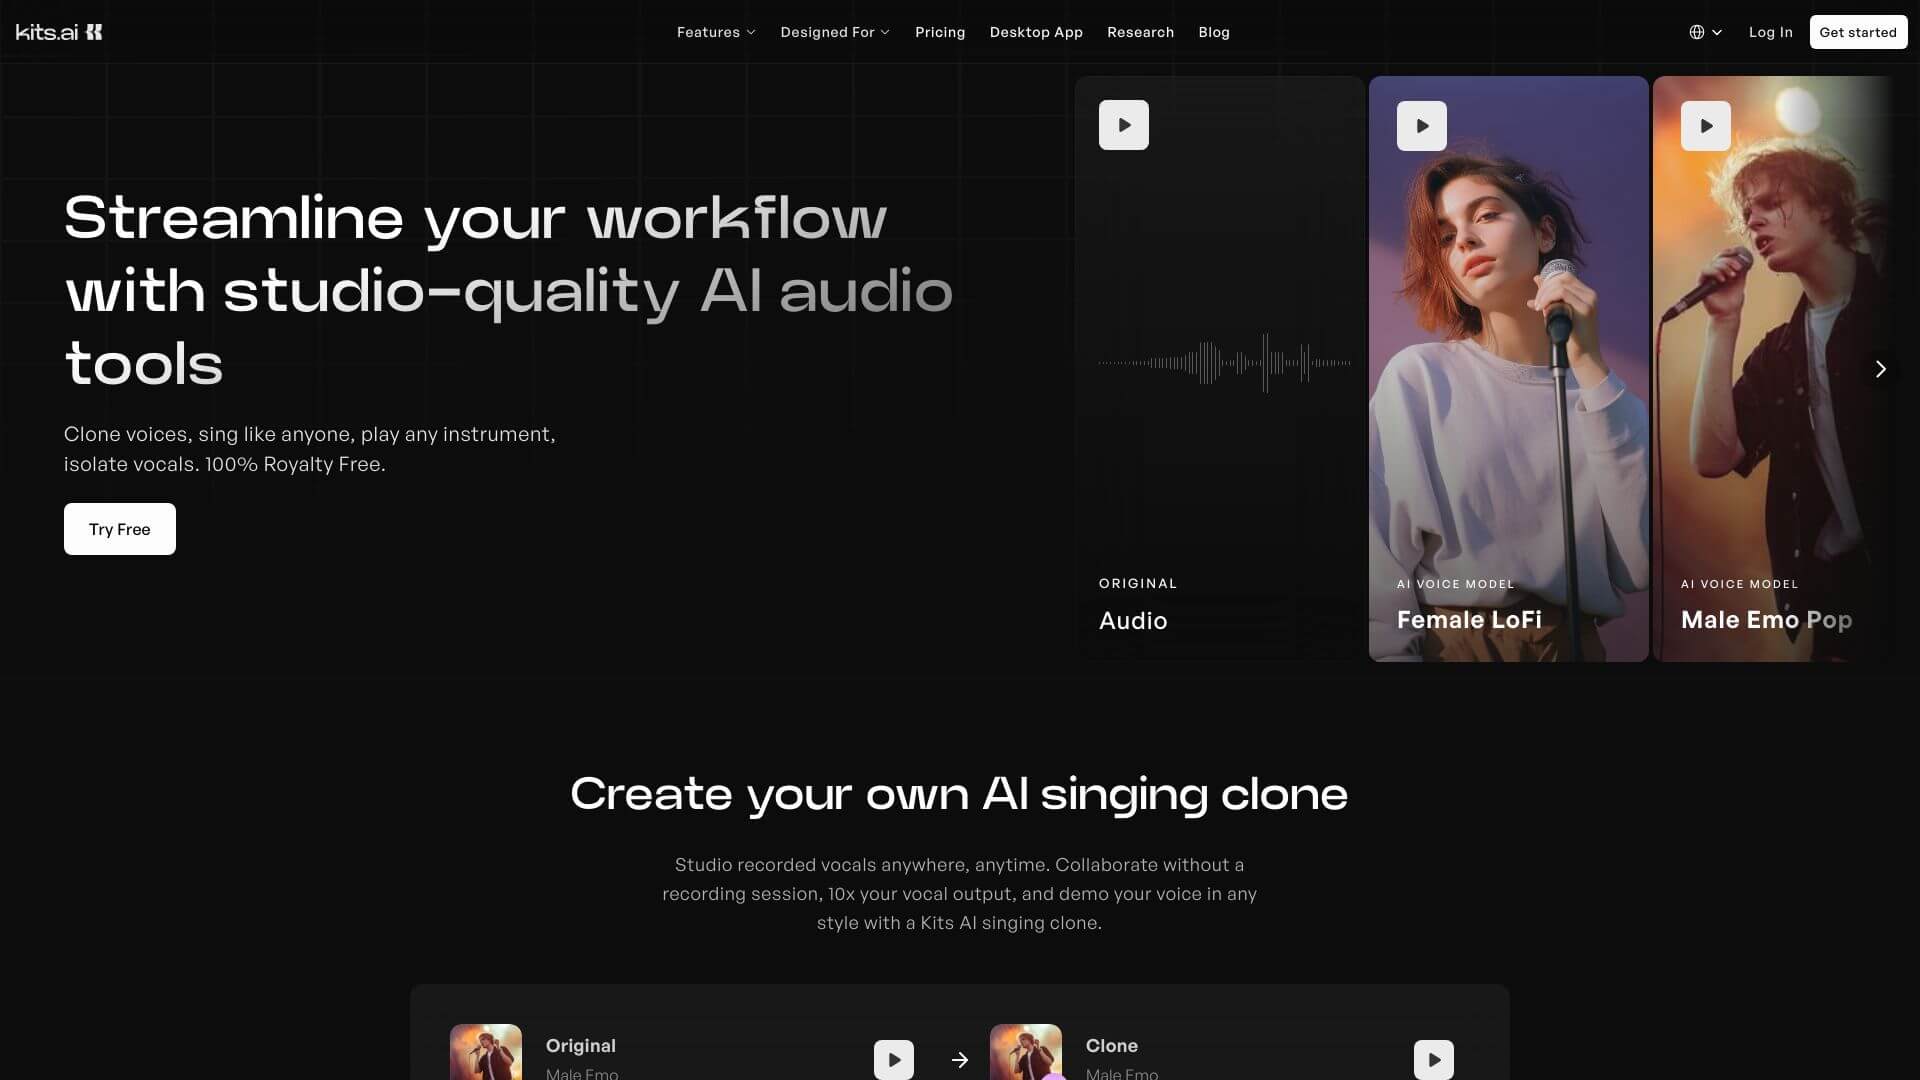Open the language globe selector

pos(1705,31)
